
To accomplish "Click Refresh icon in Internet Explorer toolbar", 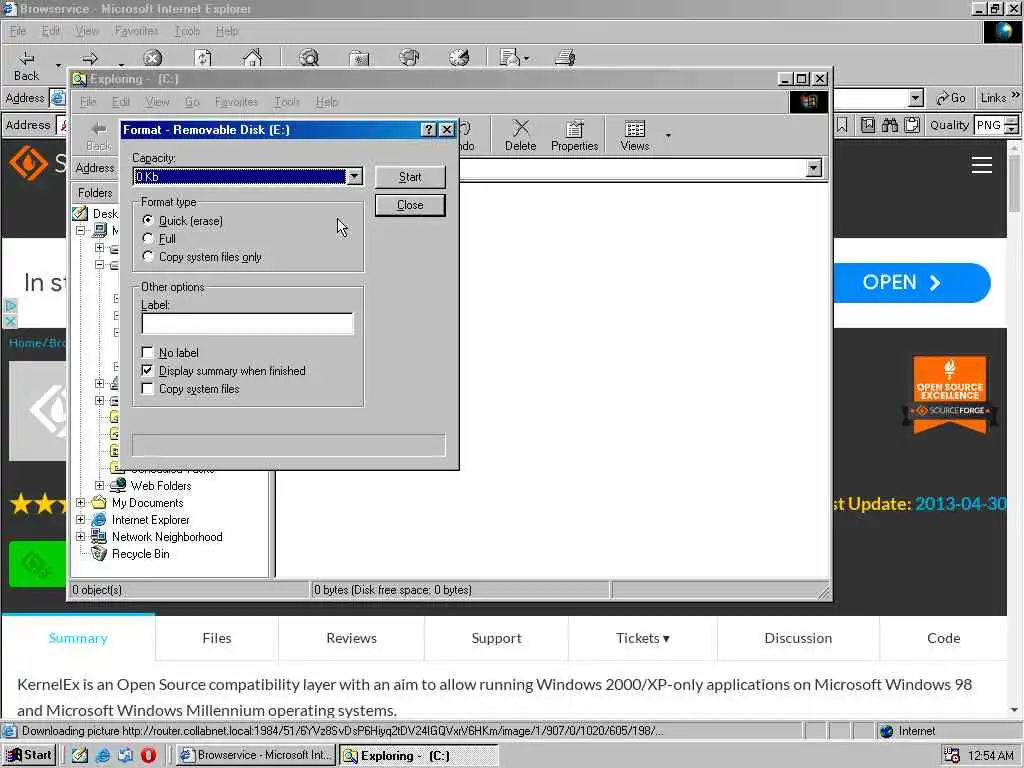I will (x=203, y=58).
